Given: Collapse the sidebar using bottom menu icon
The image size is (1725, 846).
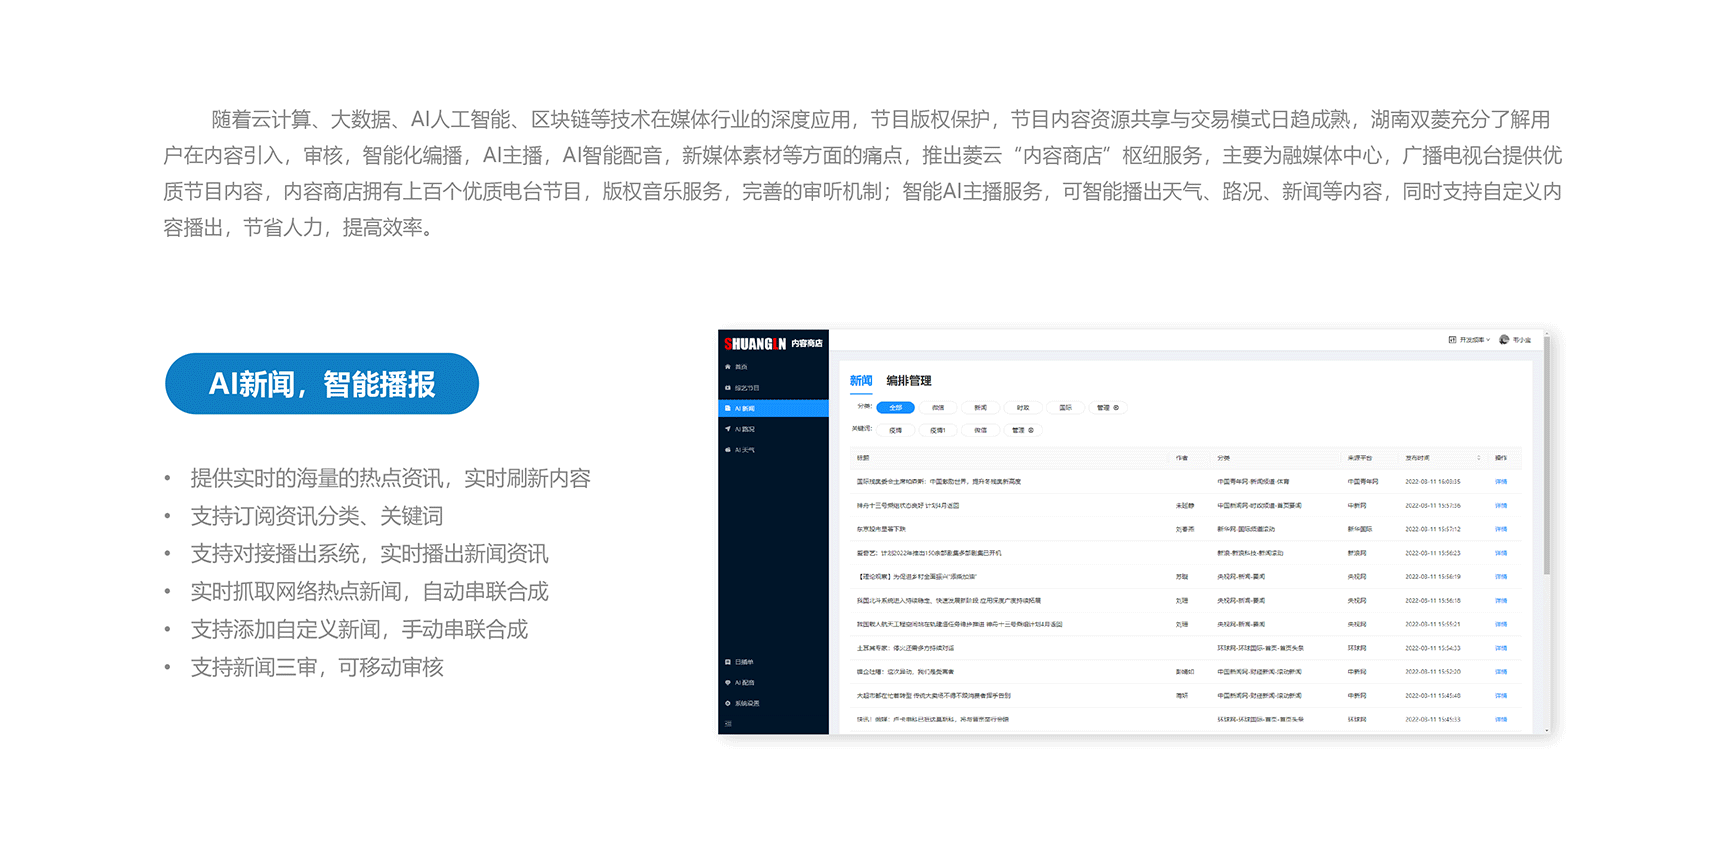Looking at the screenshot, I should tap(728, 724).
